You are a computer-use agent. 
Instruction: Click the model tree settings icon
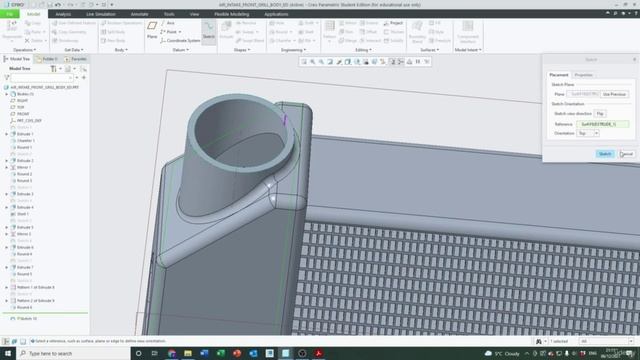click(53, 69)
